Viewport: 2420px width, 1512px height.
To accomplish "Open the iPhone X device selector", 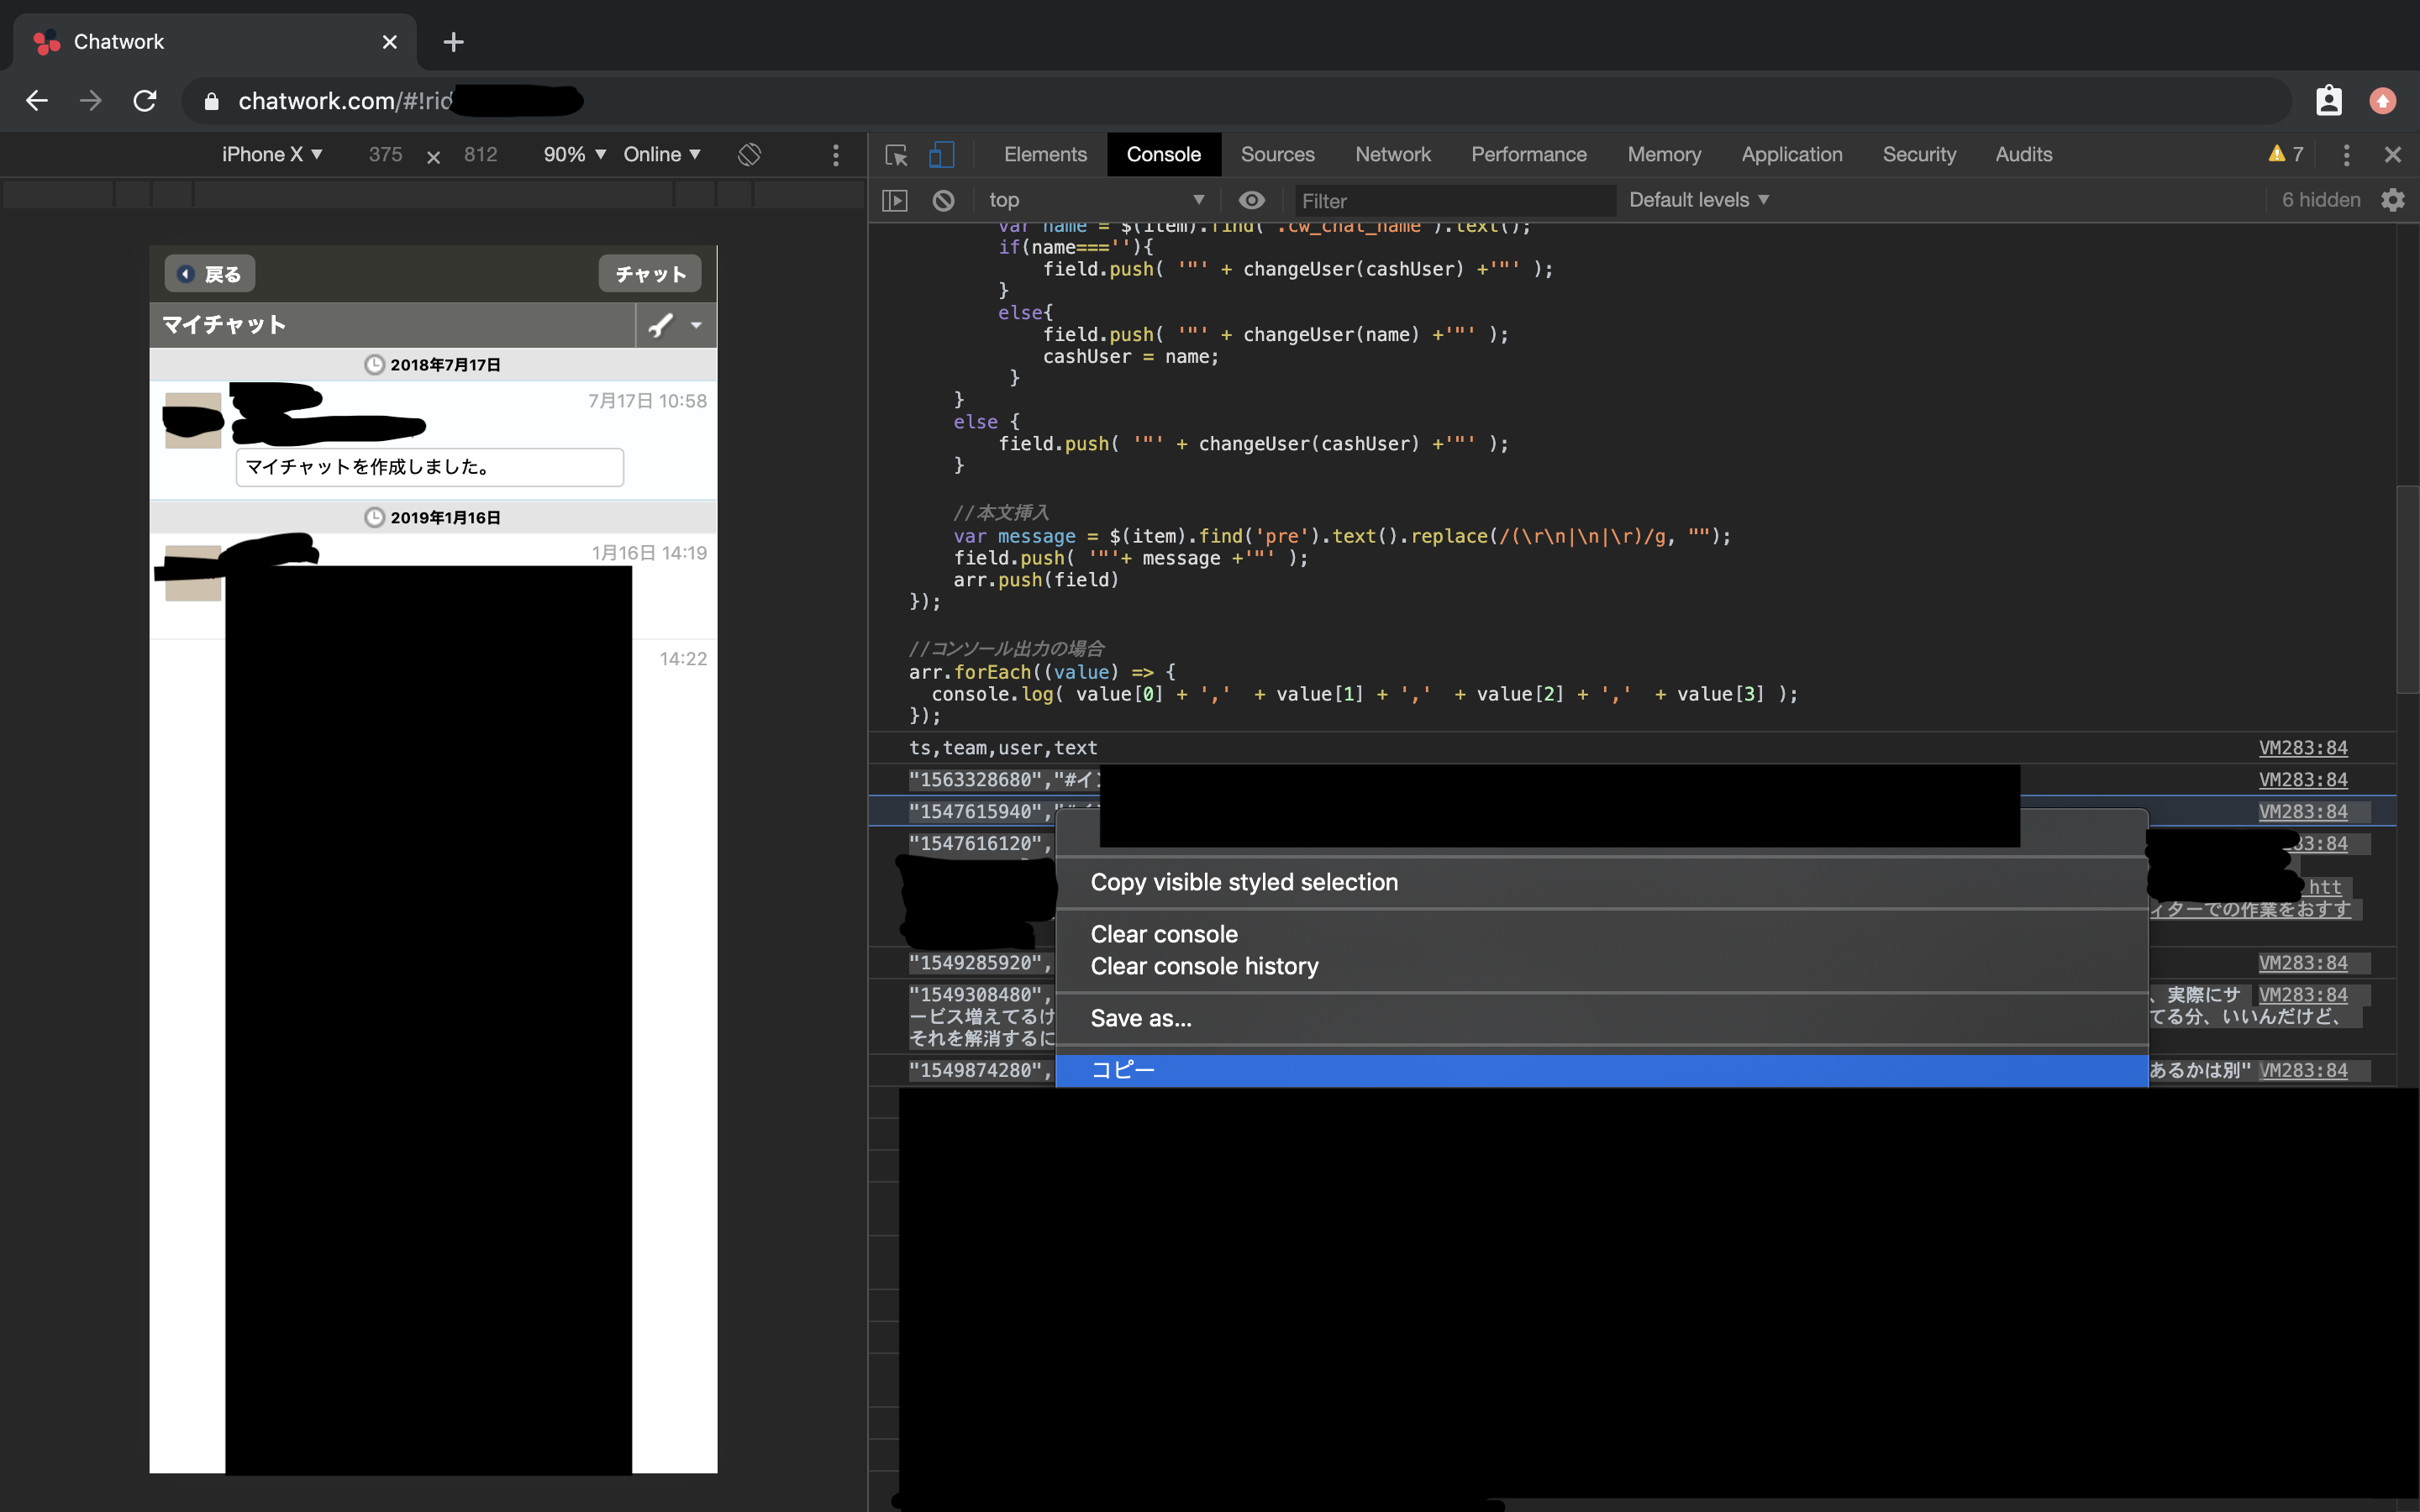I will click(271, 154).
